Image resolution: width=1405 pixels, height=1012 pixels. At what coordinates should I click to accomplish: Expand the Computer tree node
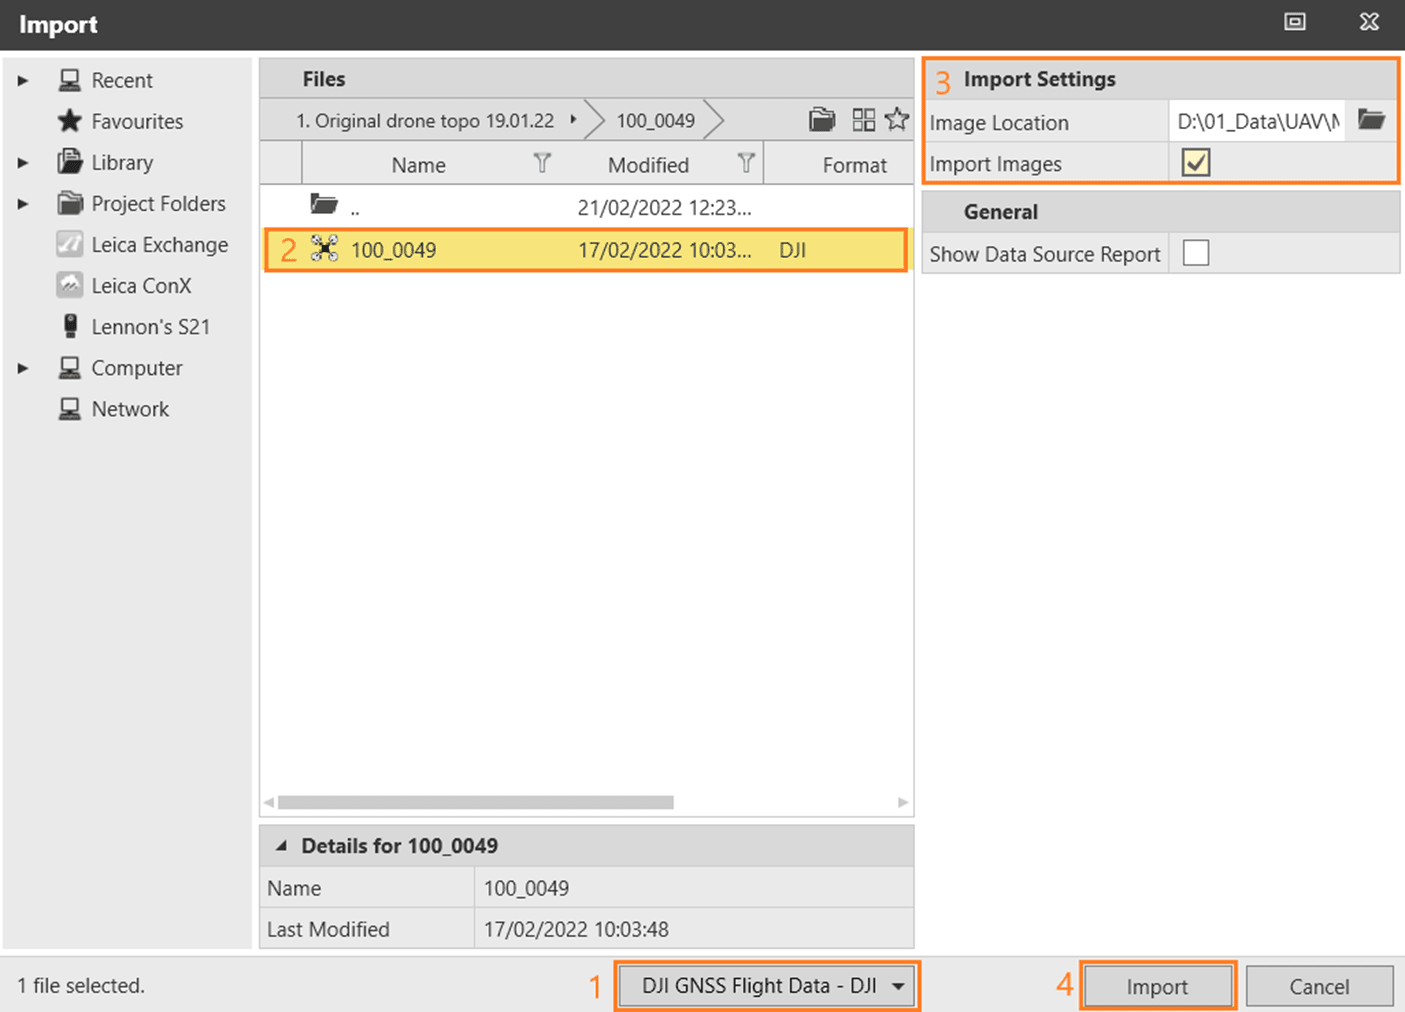click(x=23, y=369)
